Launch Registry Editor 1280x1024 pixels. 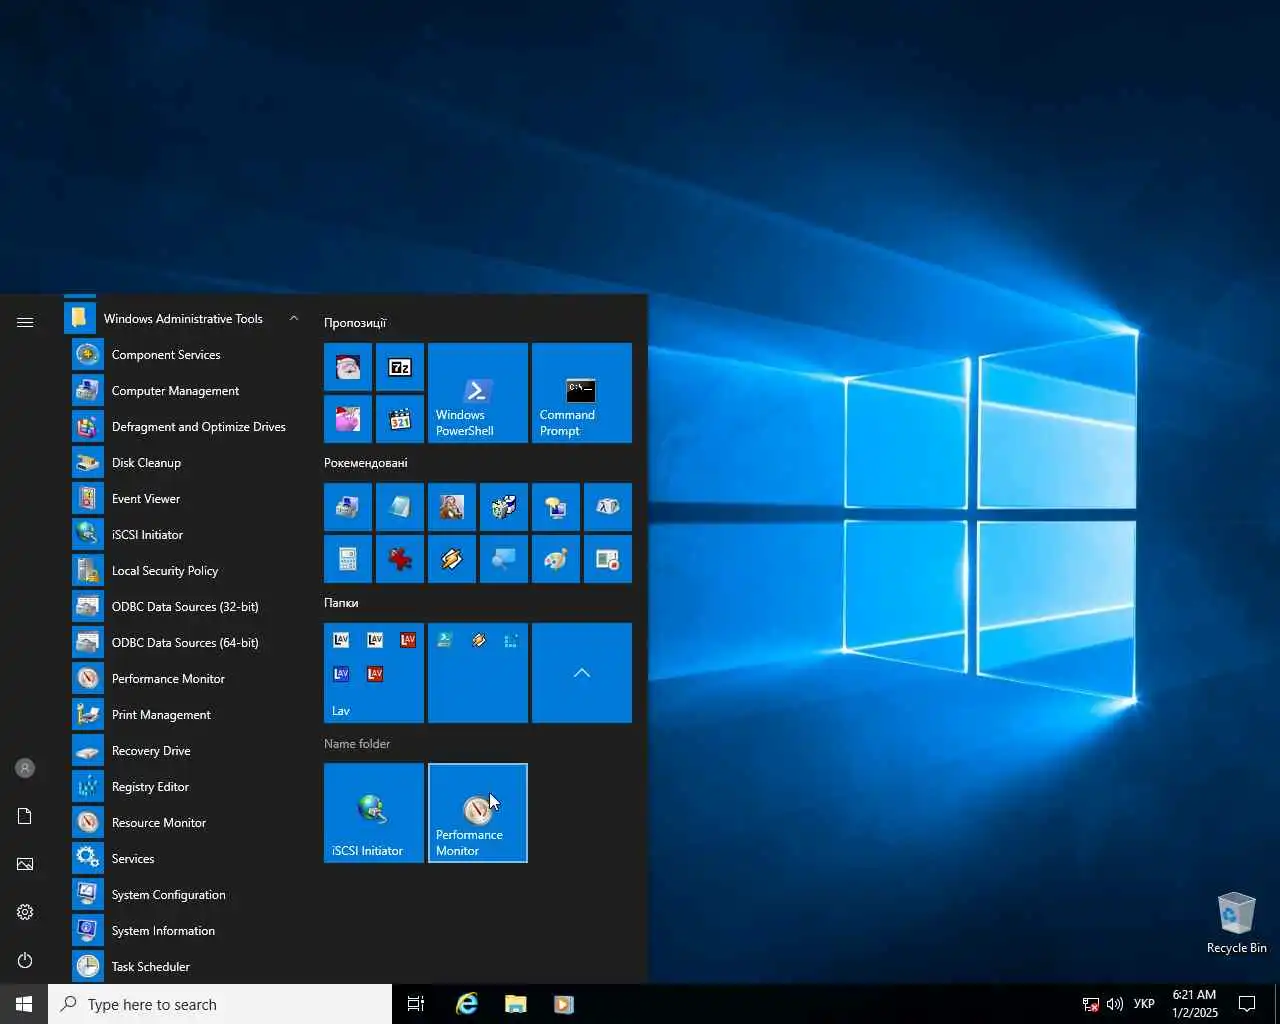click(x=184, y=787)
